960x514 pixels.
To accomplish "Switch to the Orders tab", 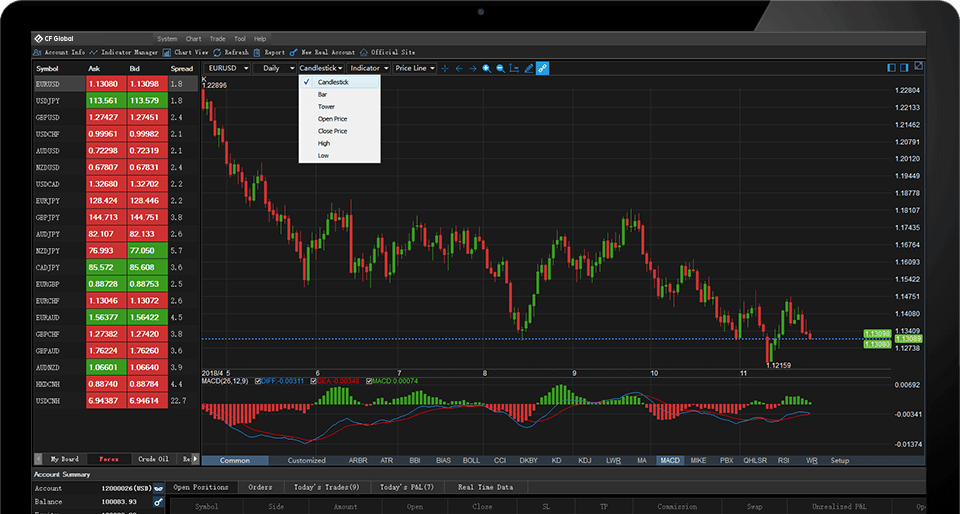I will pos(260,487).
